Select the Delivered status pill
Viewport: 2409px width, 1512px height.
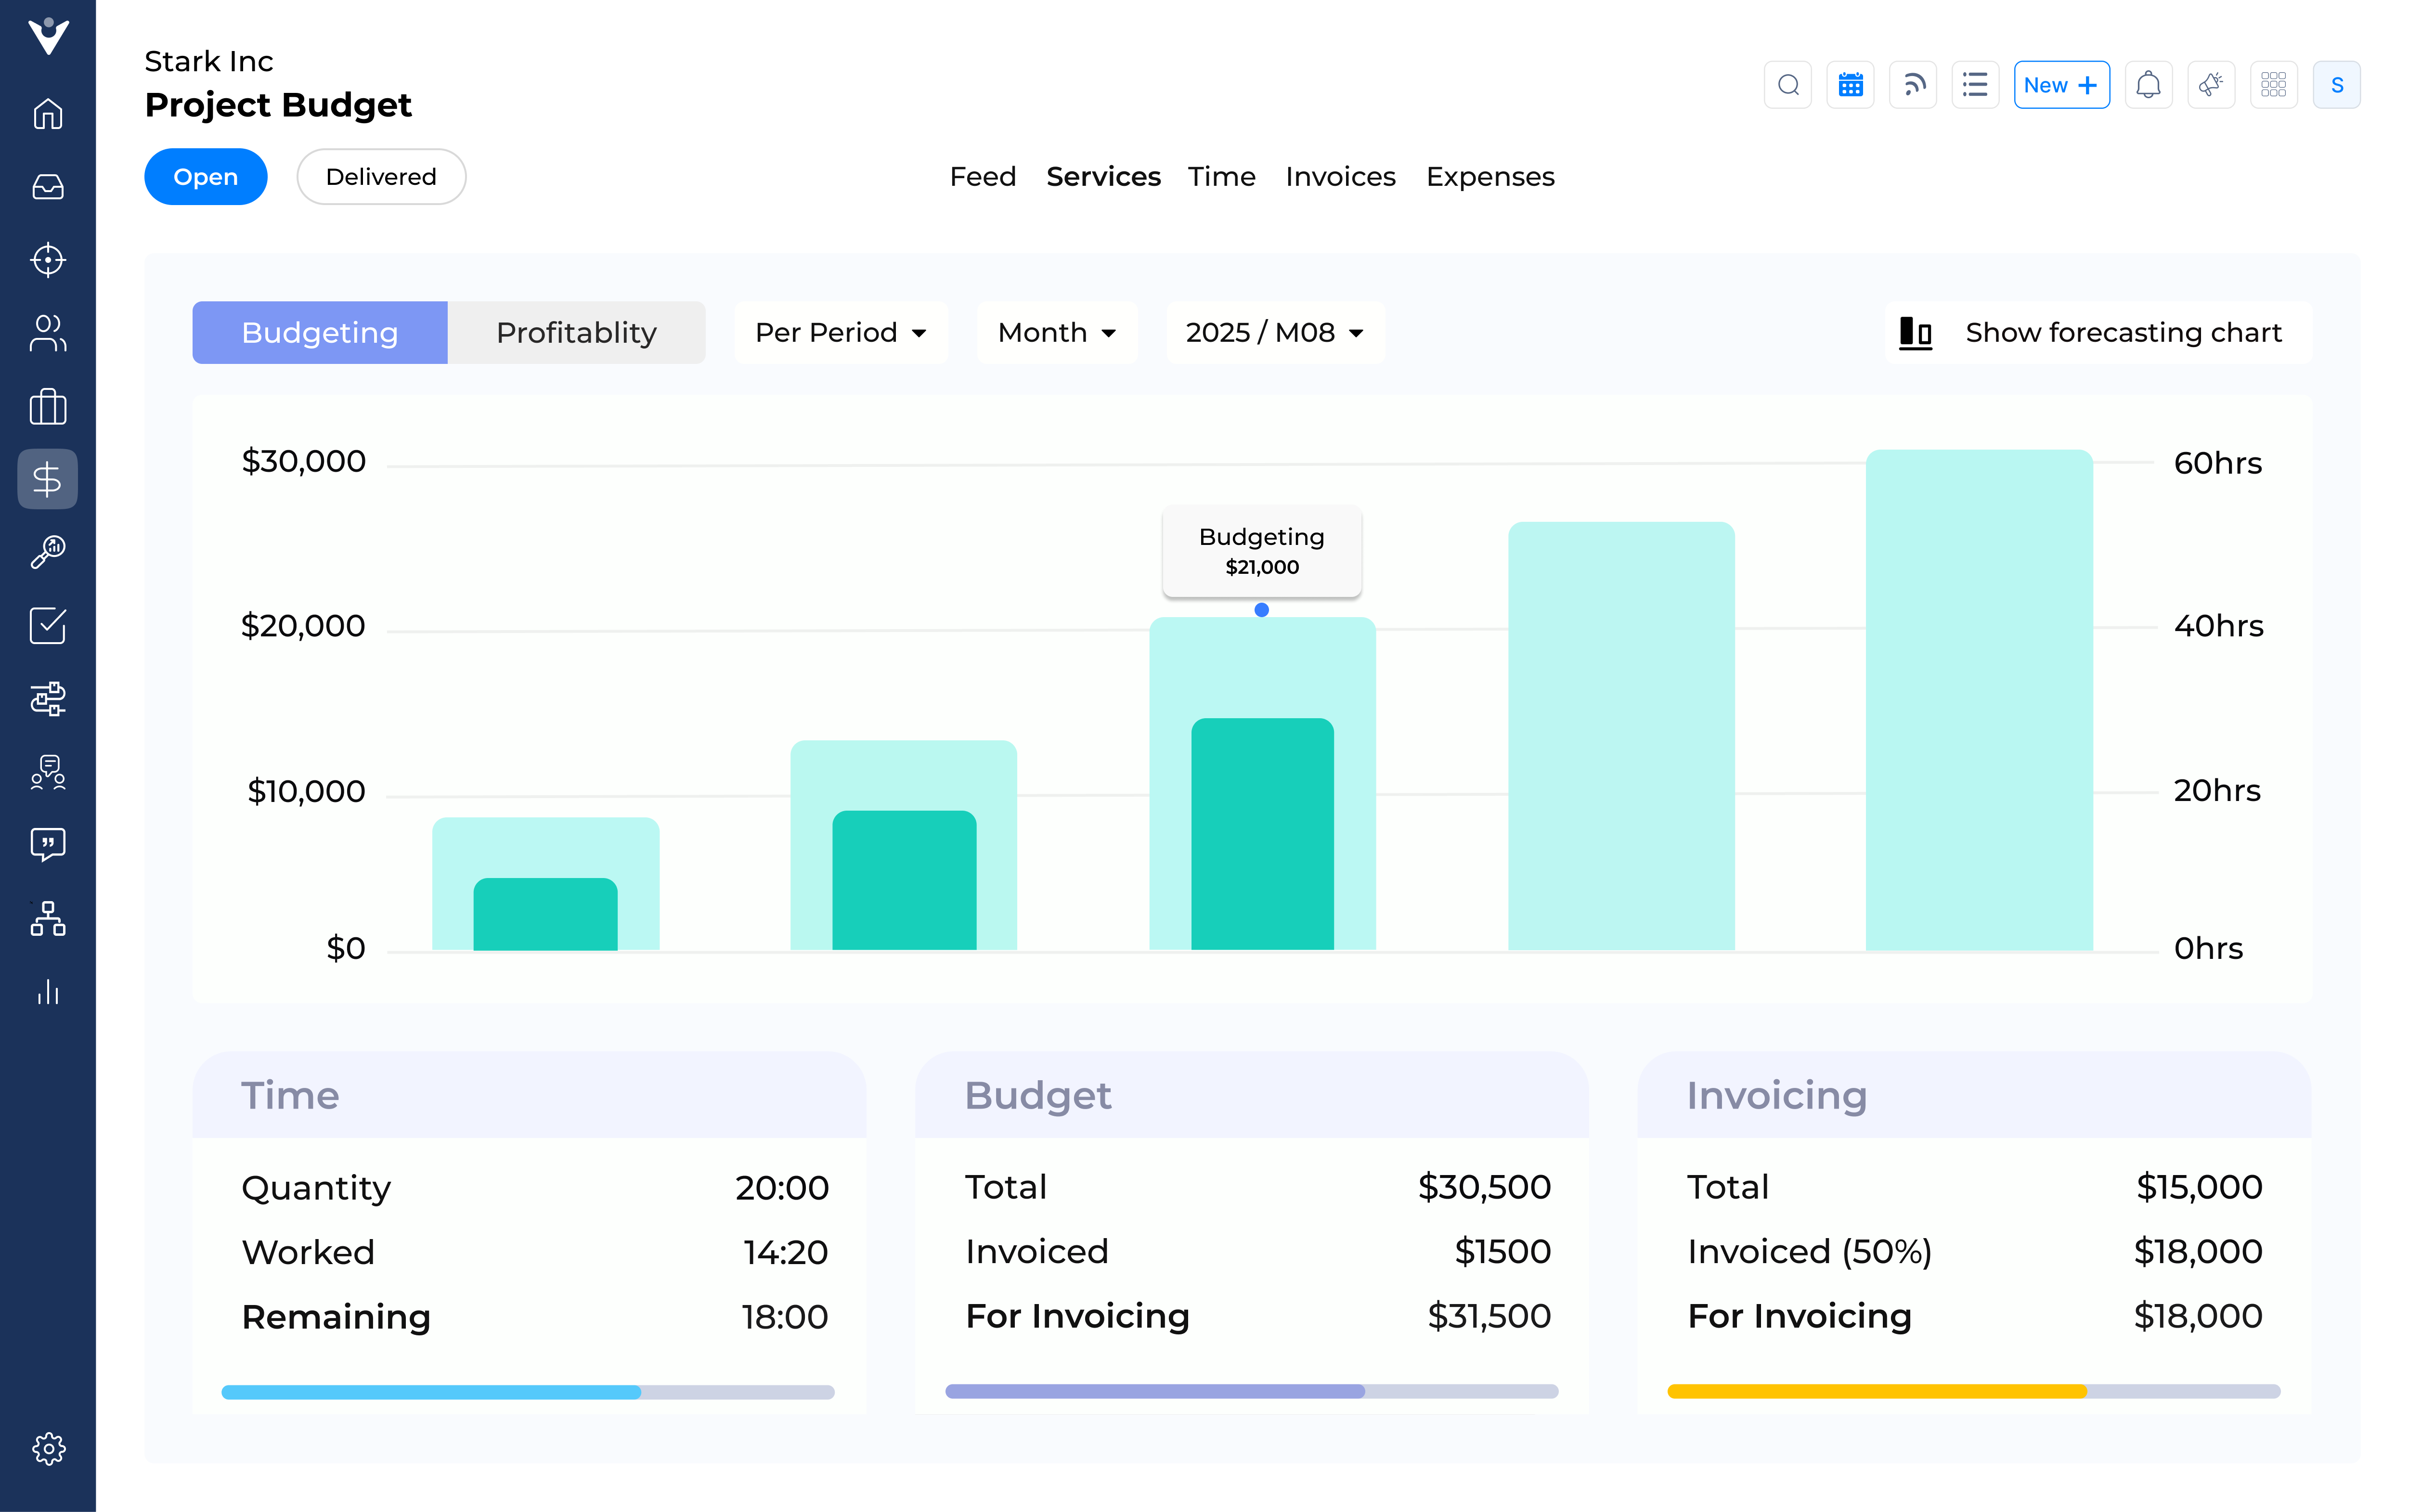click(x=380, y=176)
